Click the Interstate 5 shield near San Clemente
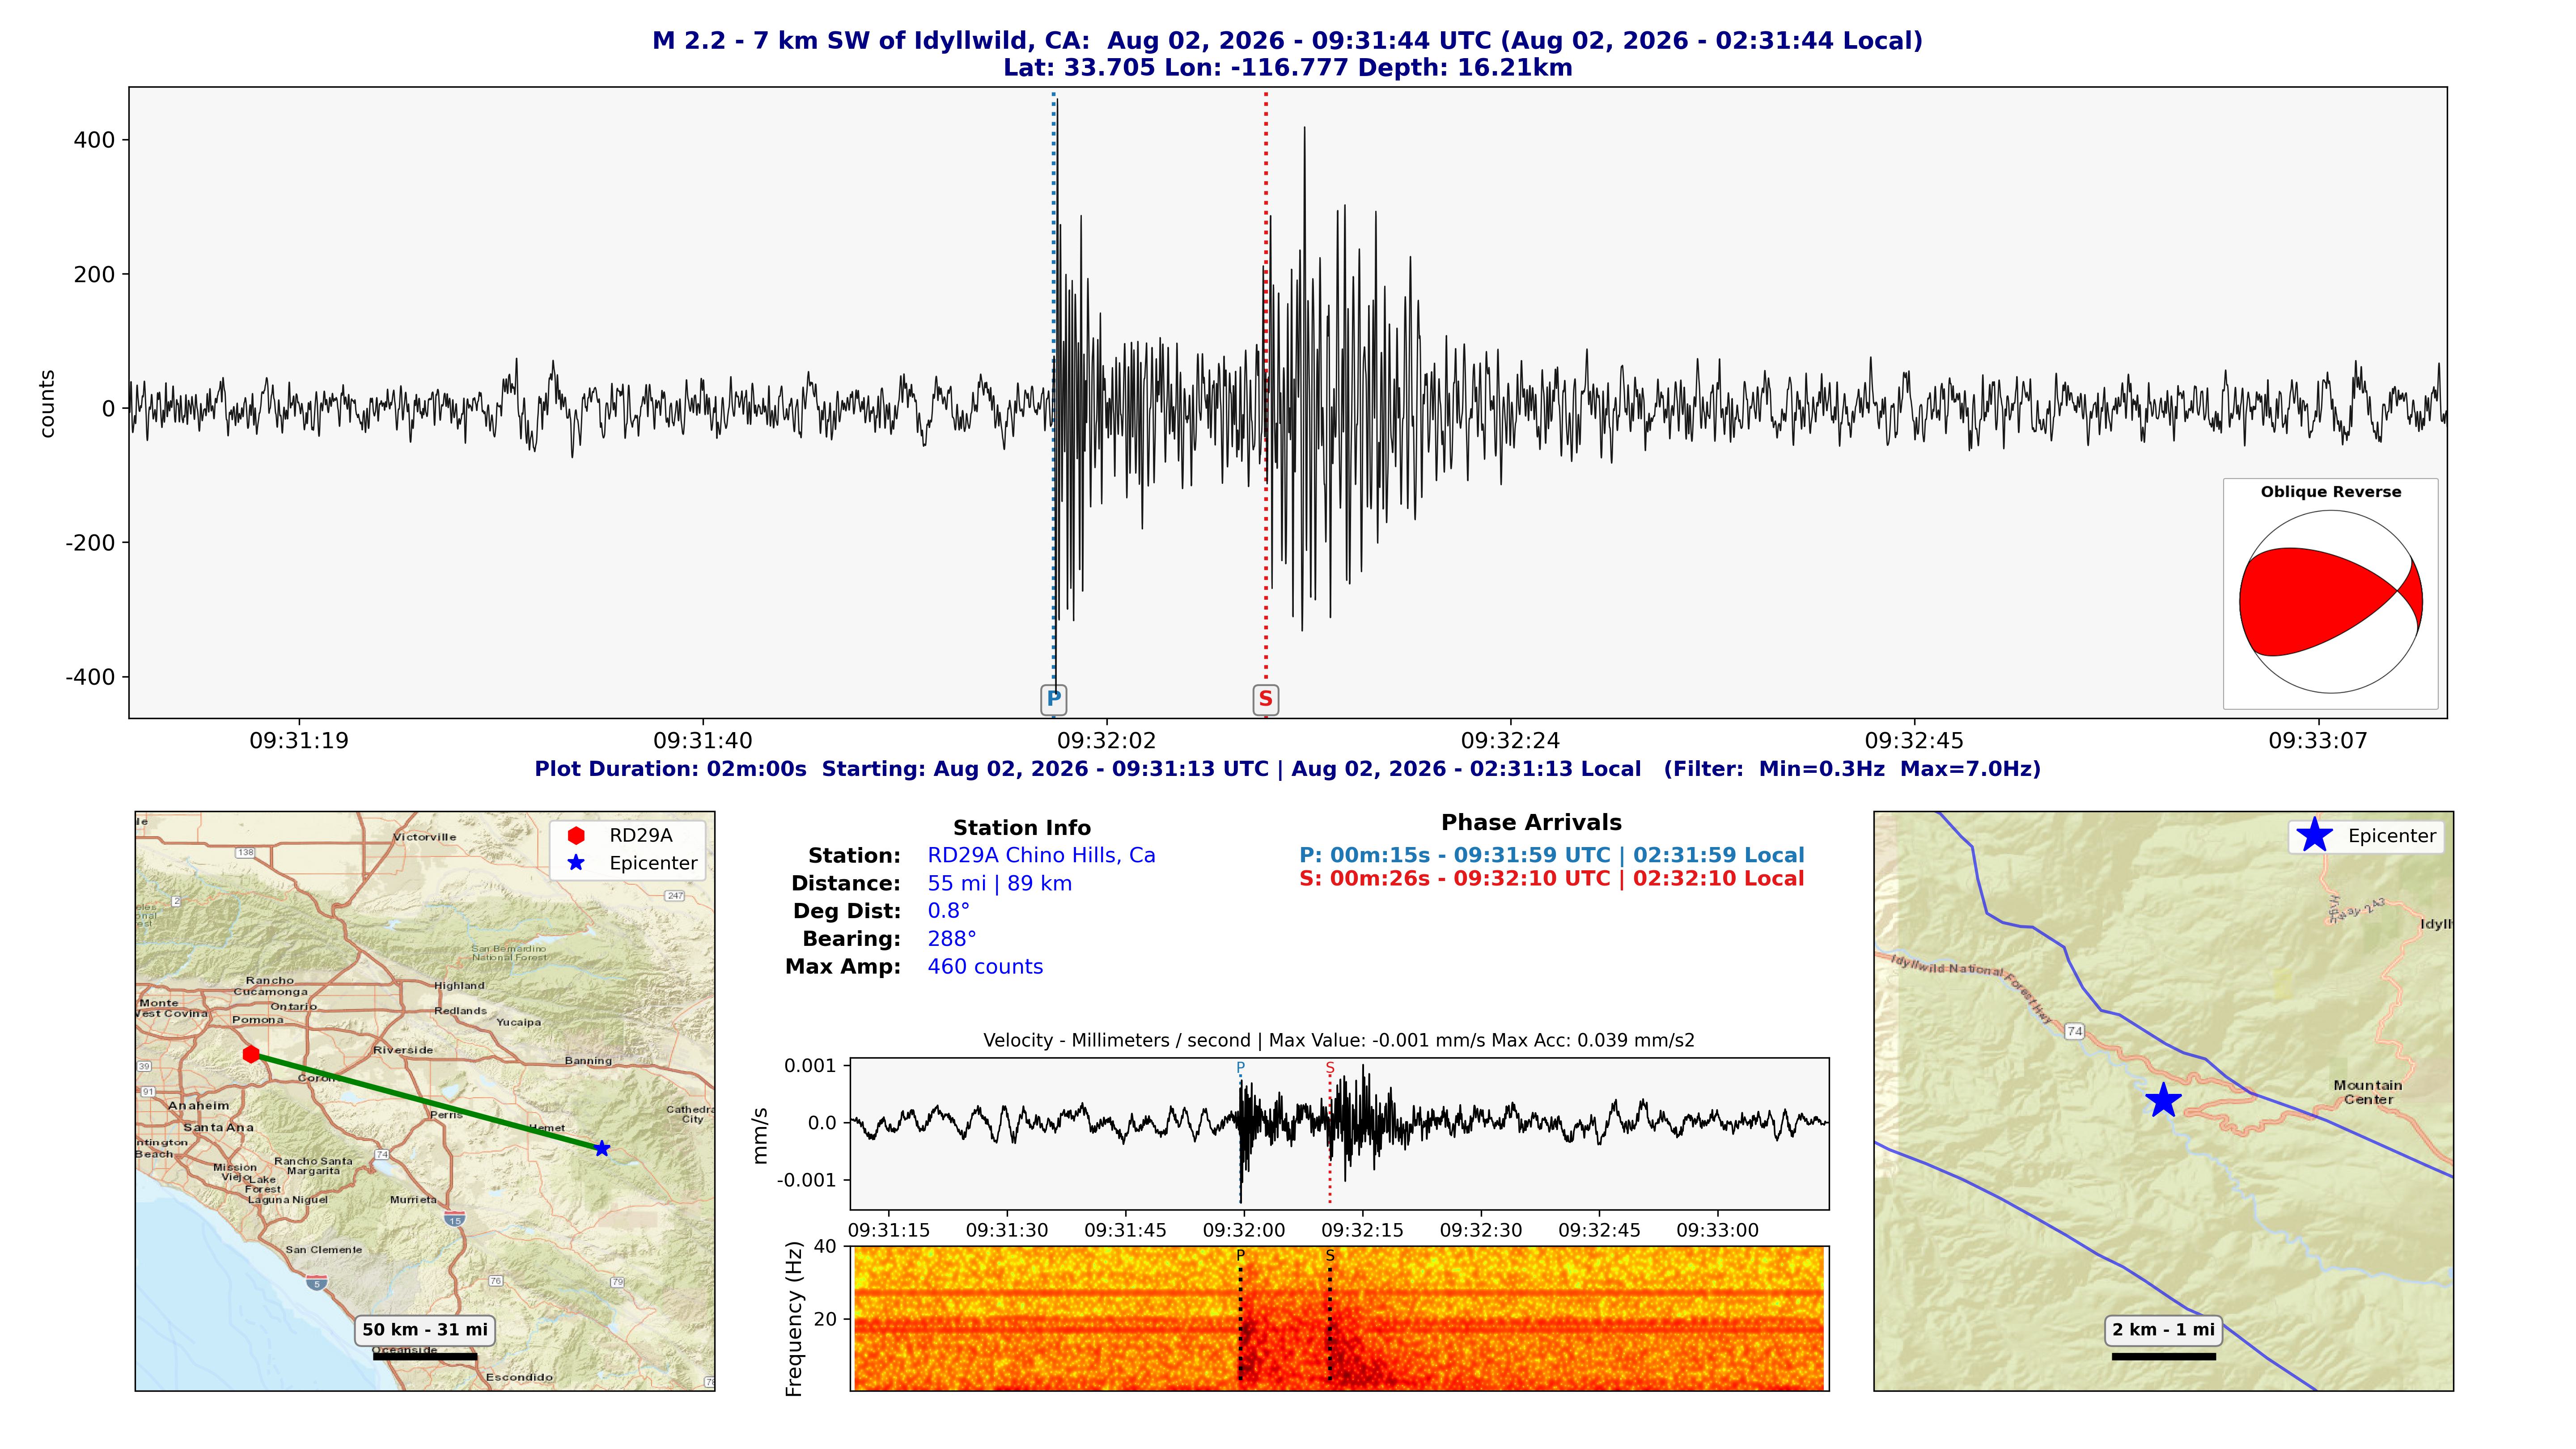 click(316, 1282)
